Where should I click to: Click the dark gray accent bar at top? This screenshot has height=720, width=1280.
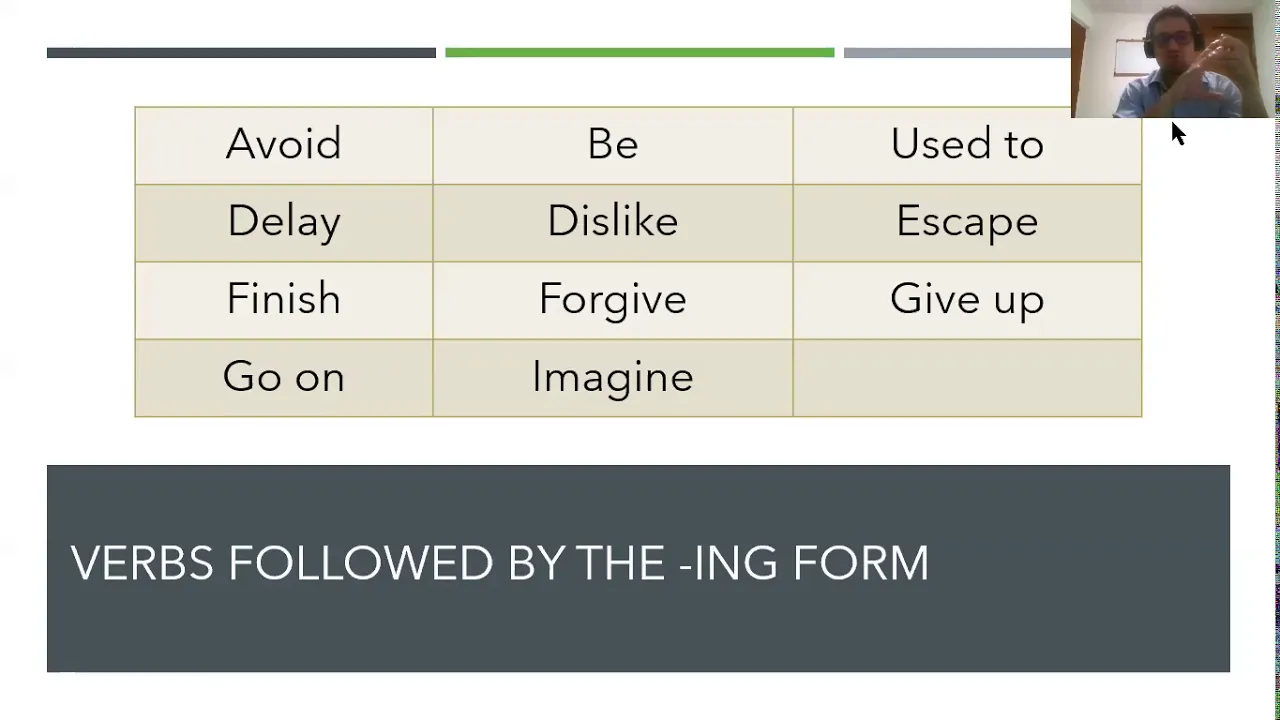pyautogui.click(x=241, y=52)
